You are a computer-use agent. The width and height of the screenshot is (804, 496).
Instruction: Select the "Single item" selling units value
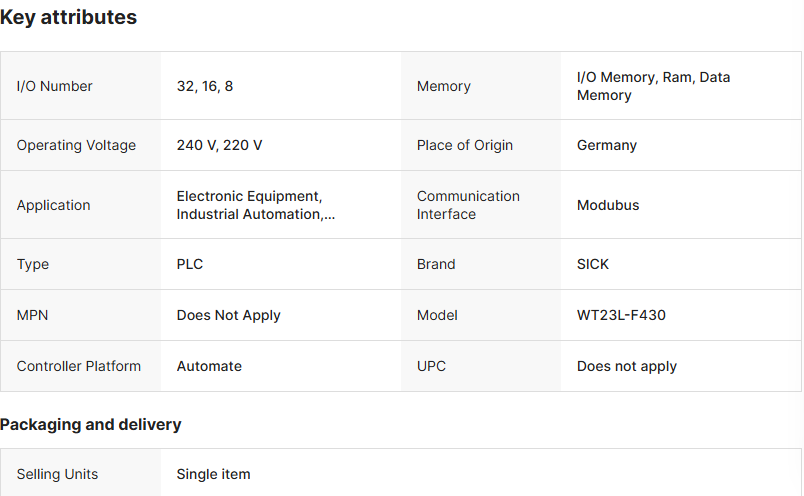click(x=214, y=474)
